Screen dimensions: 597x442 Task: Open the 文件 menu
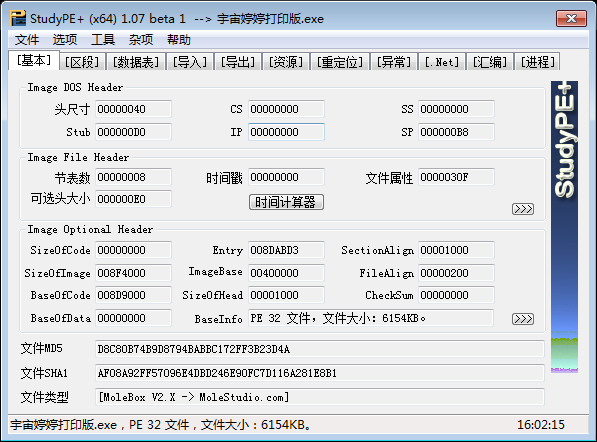(27, 40)
